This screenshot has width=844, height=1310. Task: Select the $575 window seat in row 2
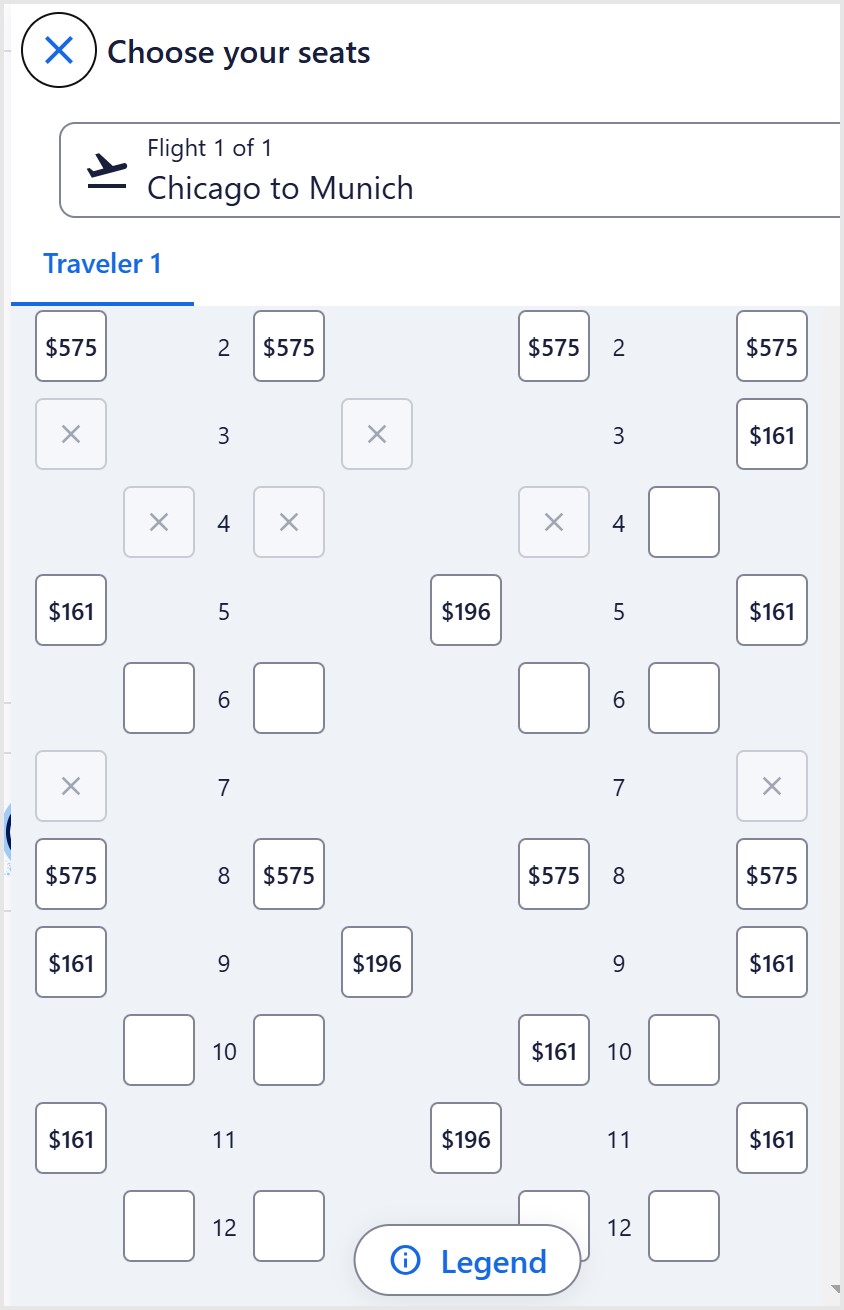(70, 347)
